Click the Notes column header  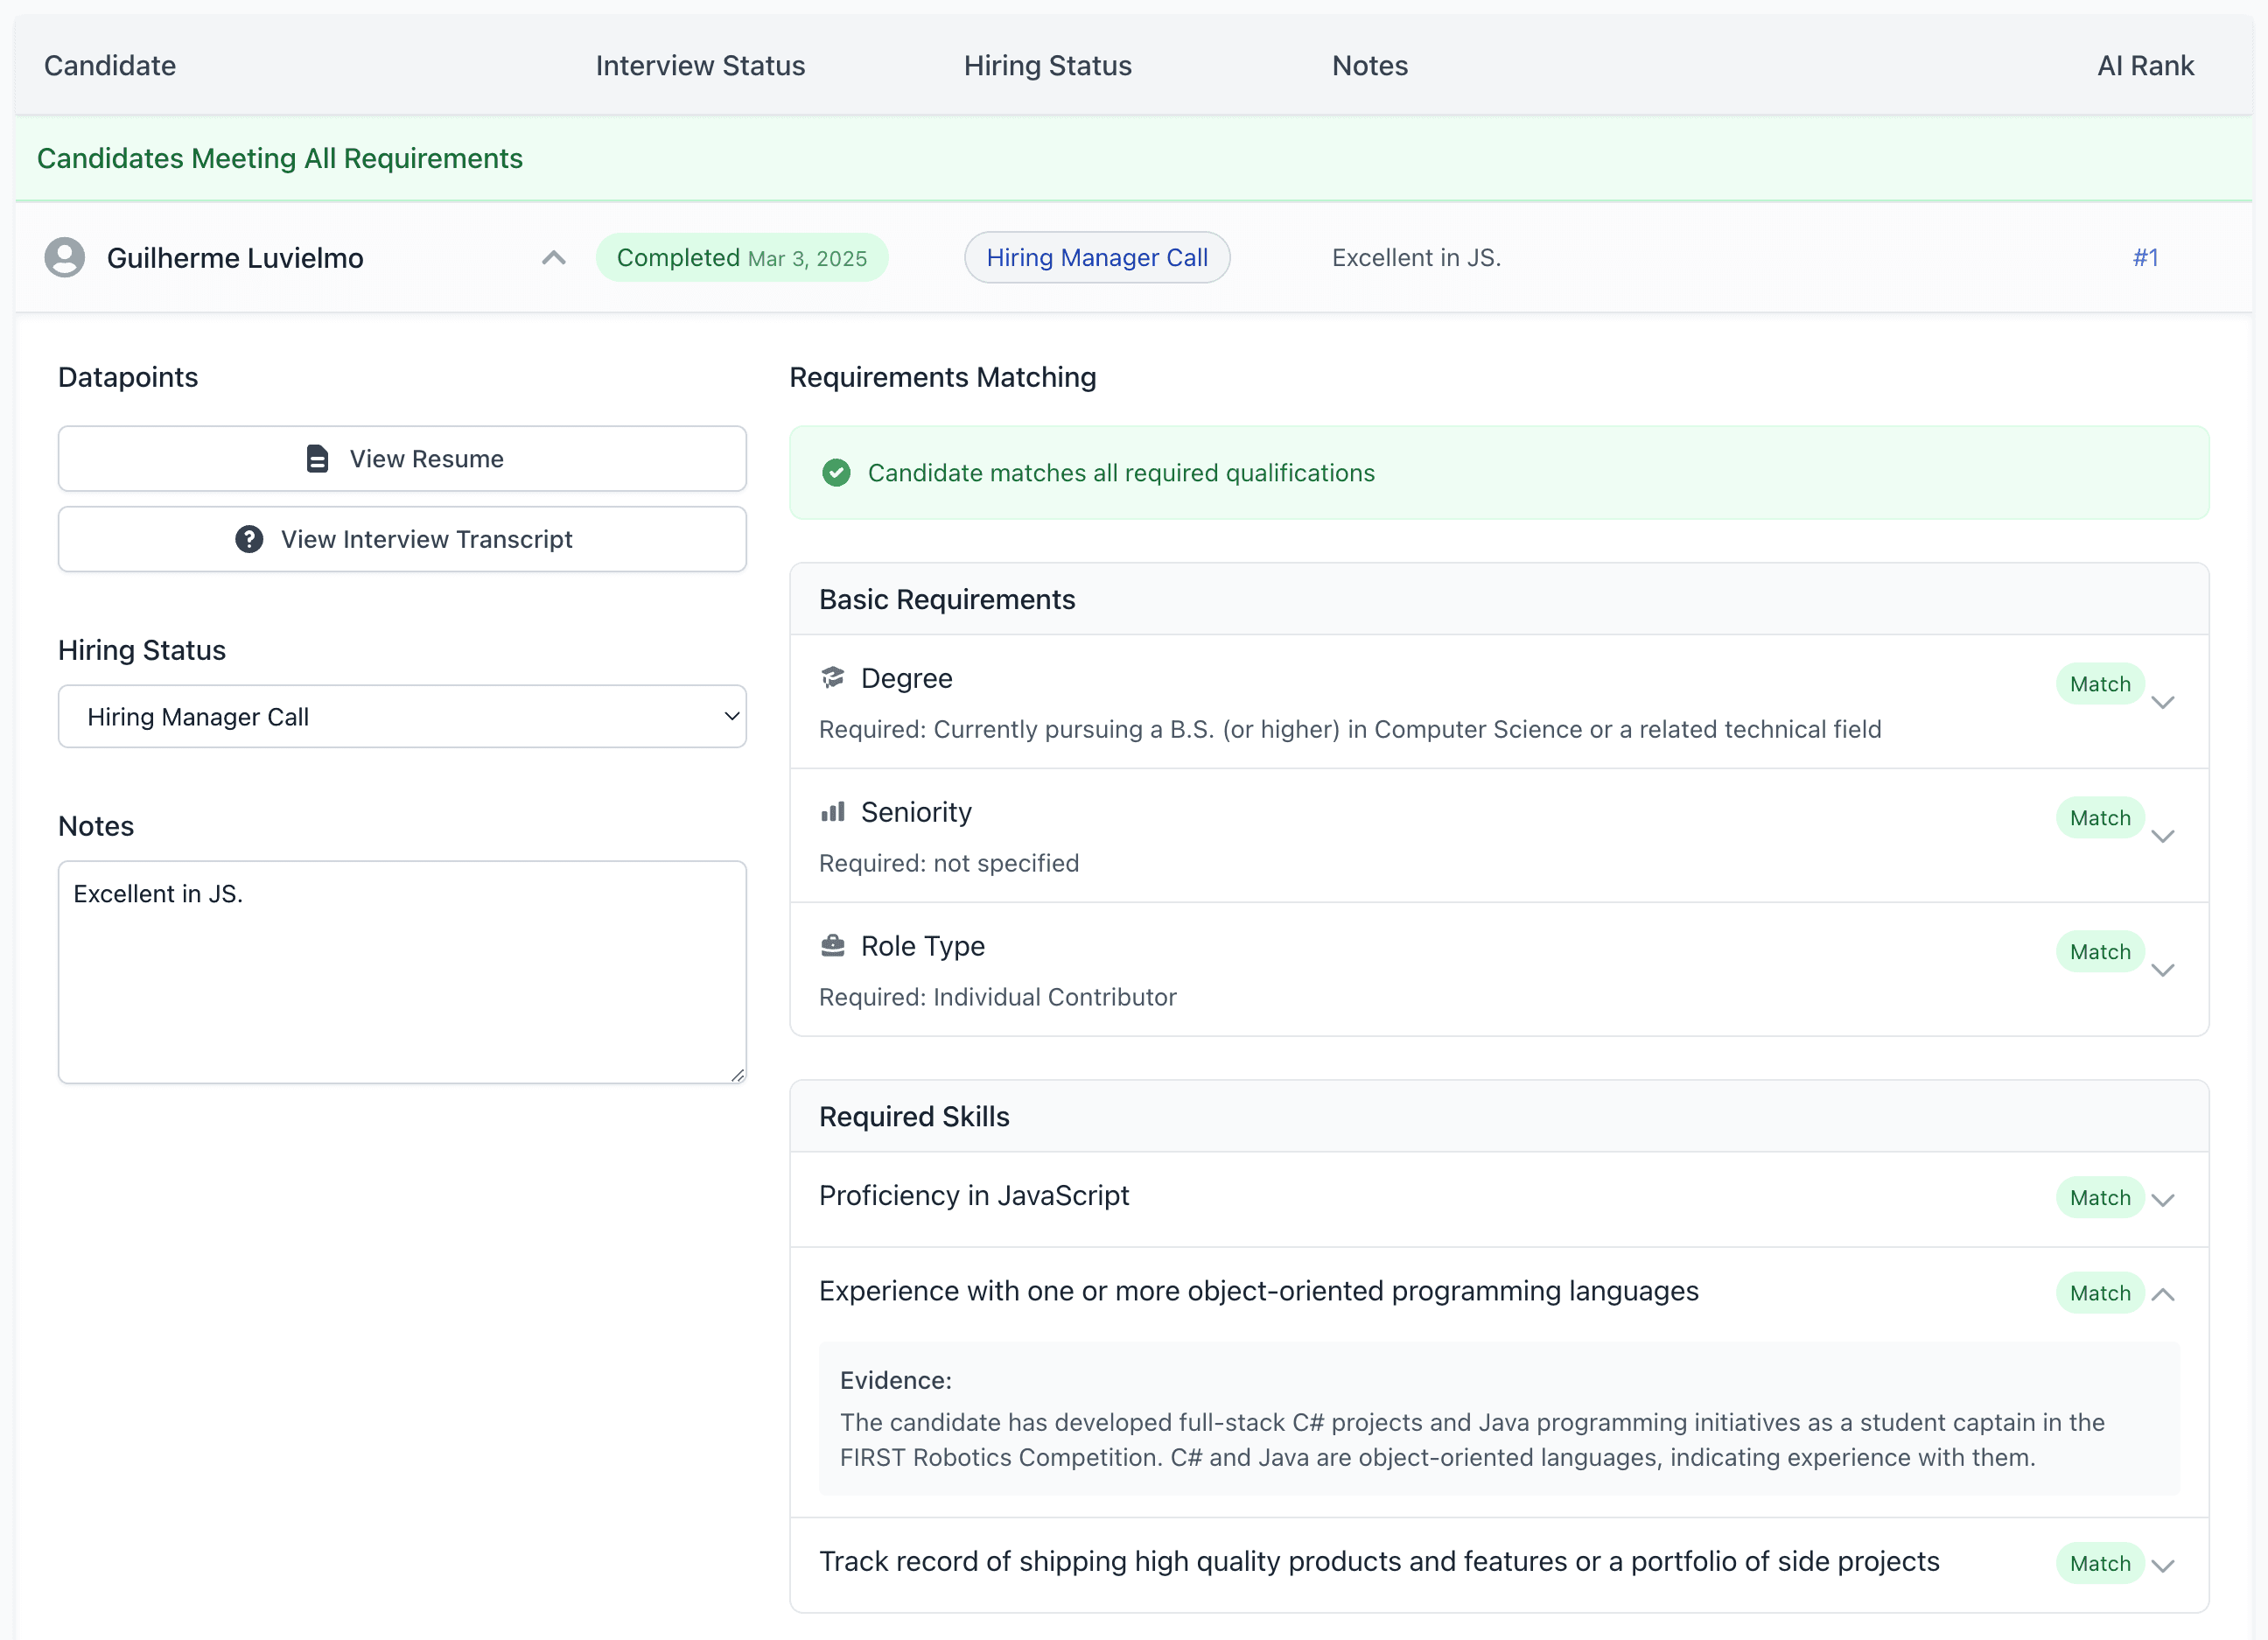tap(1369, 65)
